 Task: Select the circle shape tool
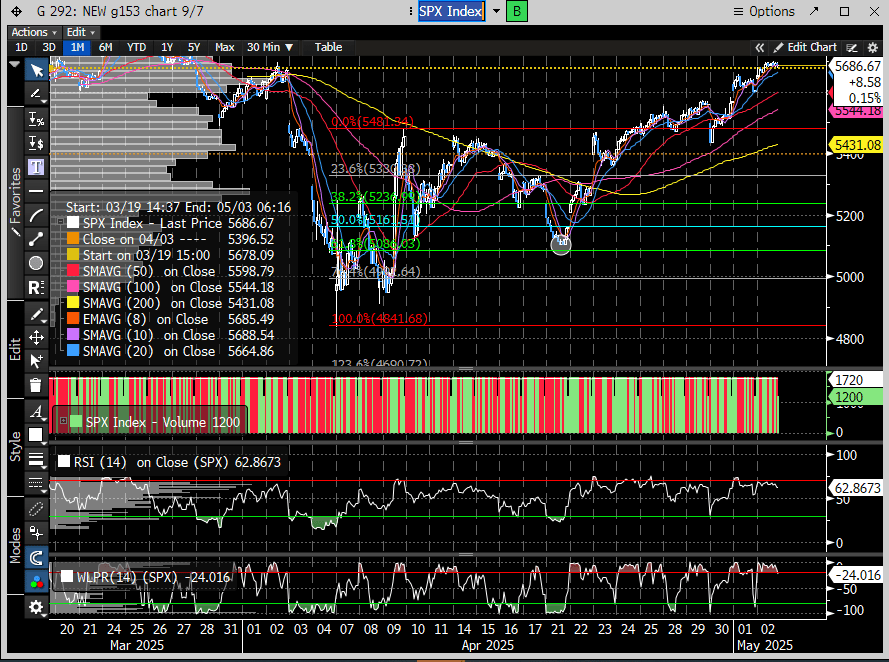36,263
